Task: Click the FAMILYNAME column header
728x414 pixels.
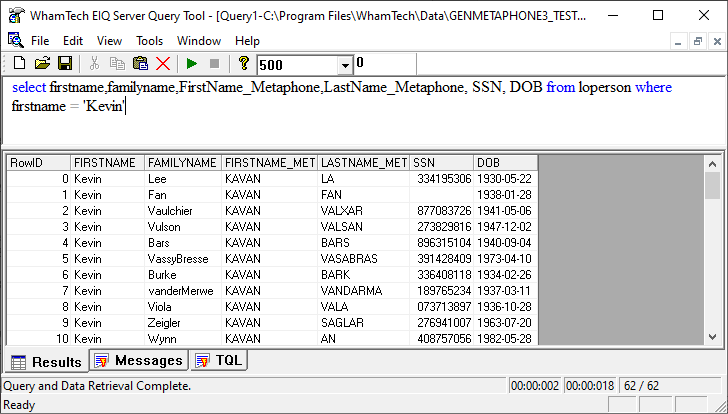Action: tap(181, 163)
